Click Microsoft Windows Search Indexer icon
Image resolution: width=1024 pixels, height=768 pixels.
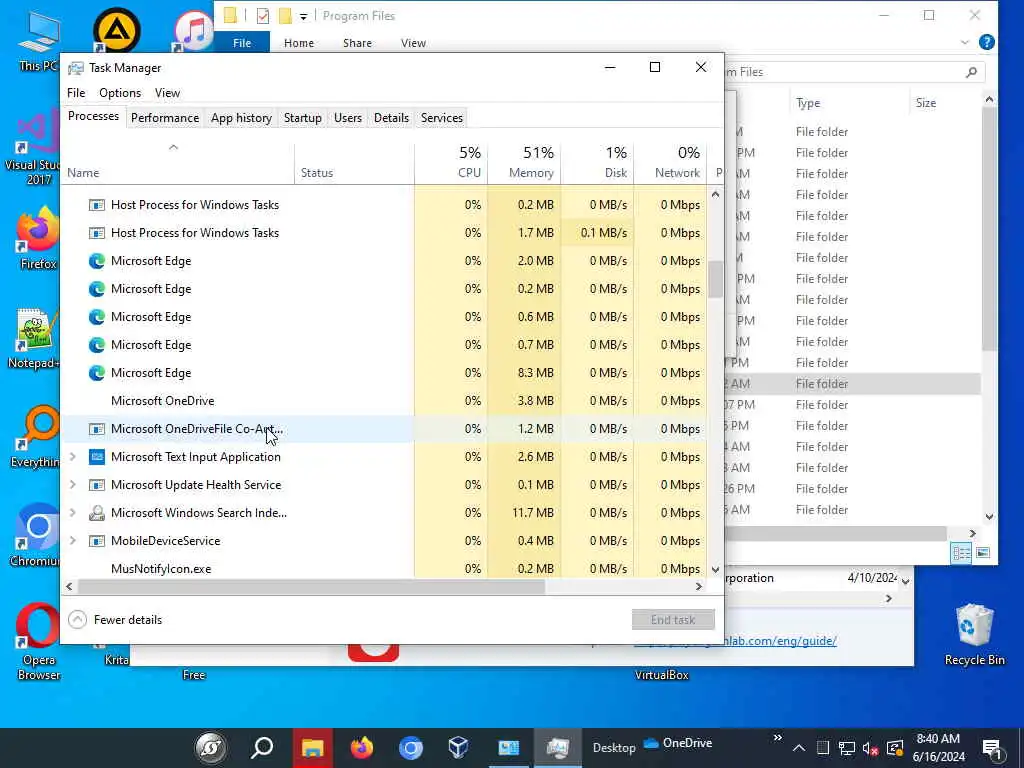97,513
